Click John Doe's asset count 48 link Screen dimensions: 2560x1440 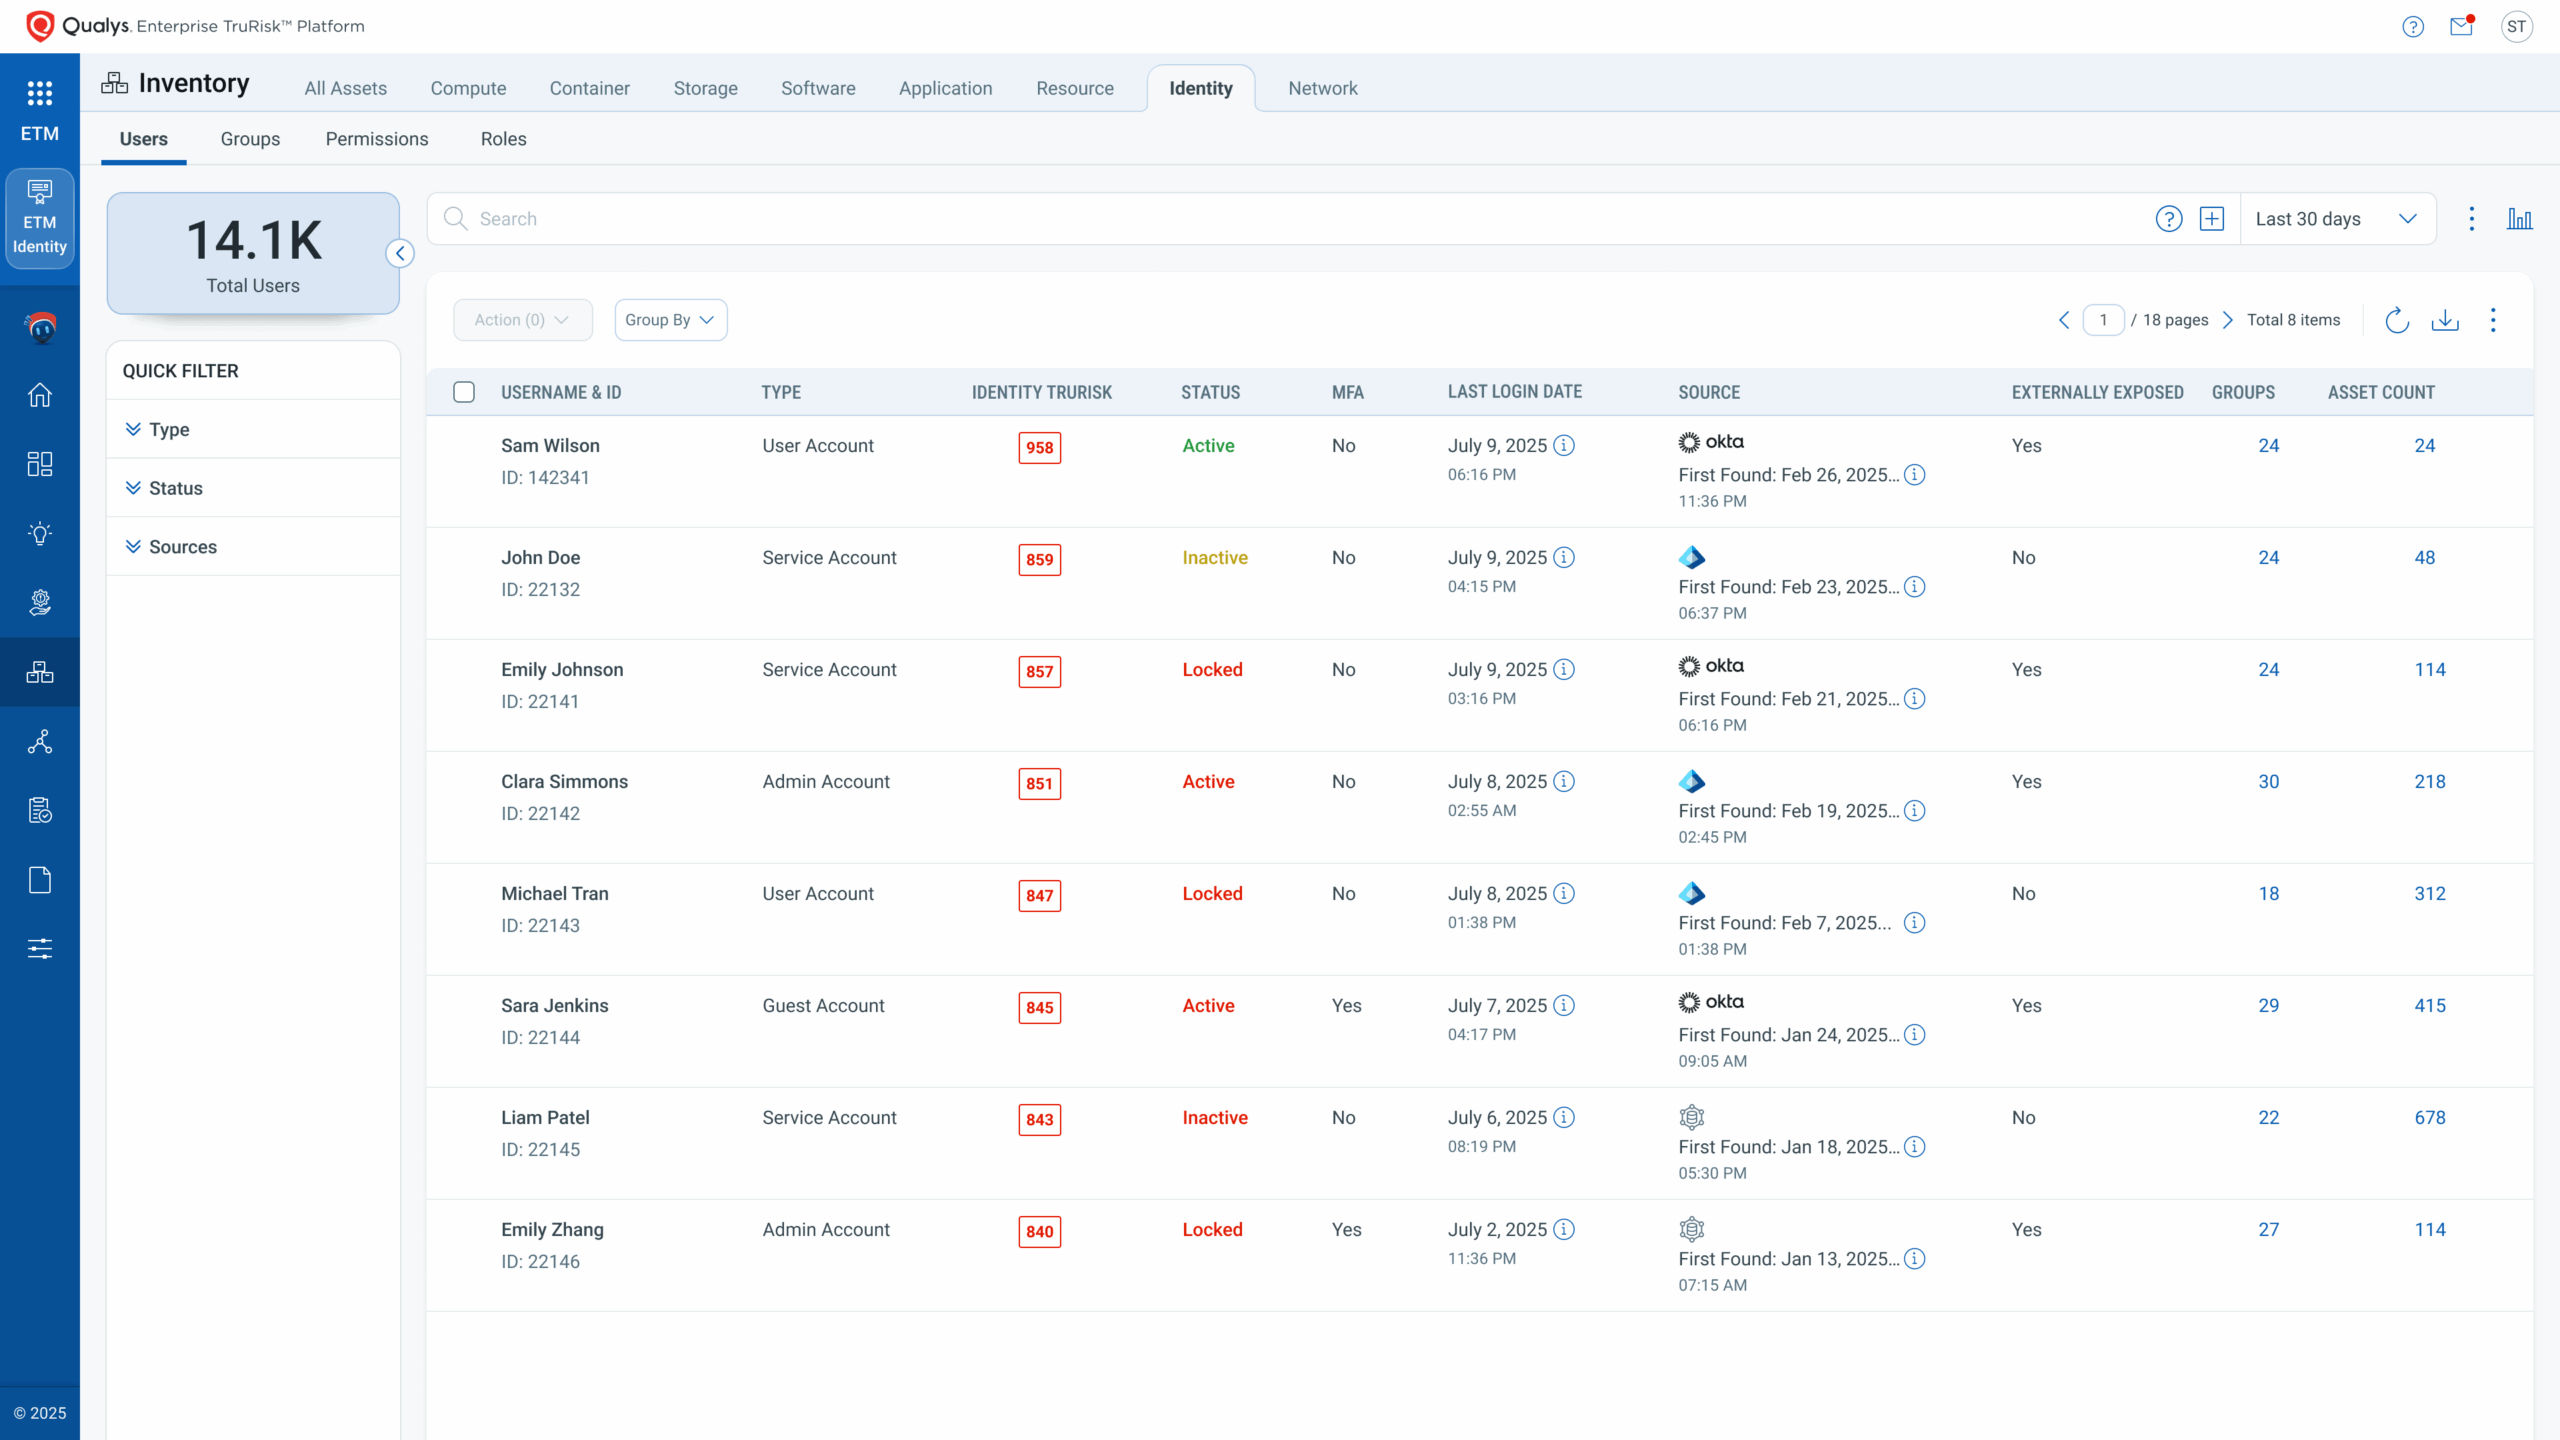click(x=2424, y=558)
